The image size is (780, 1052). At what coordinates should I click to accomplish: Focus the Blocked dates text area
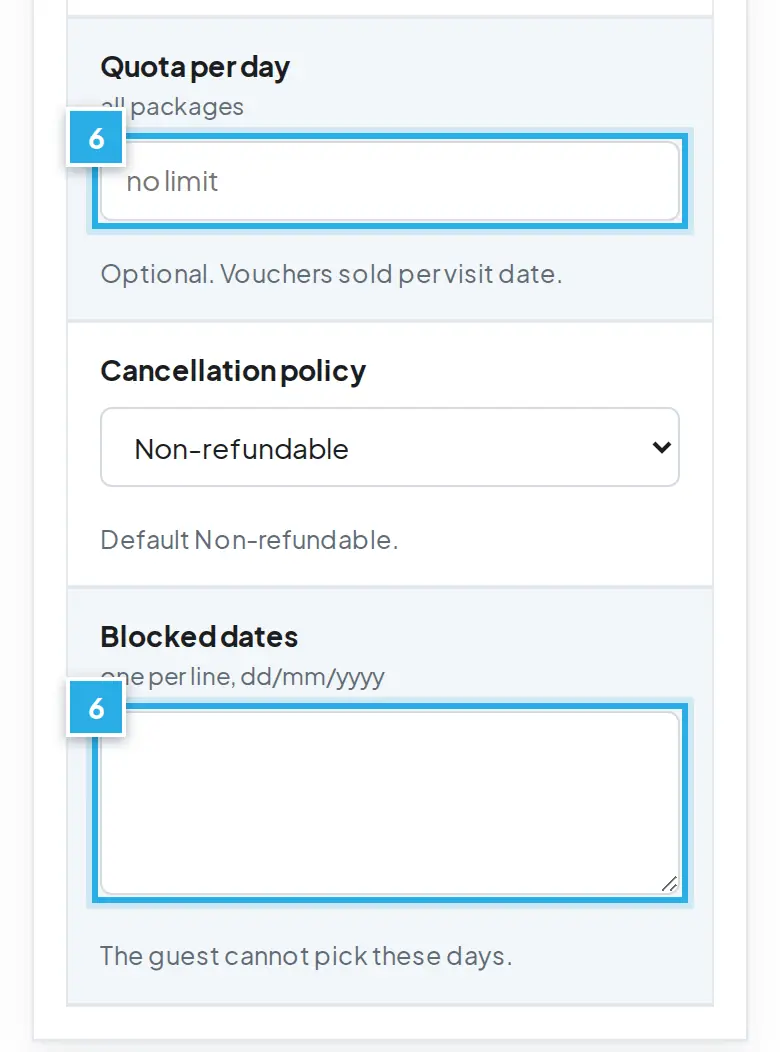coord(390,803)
